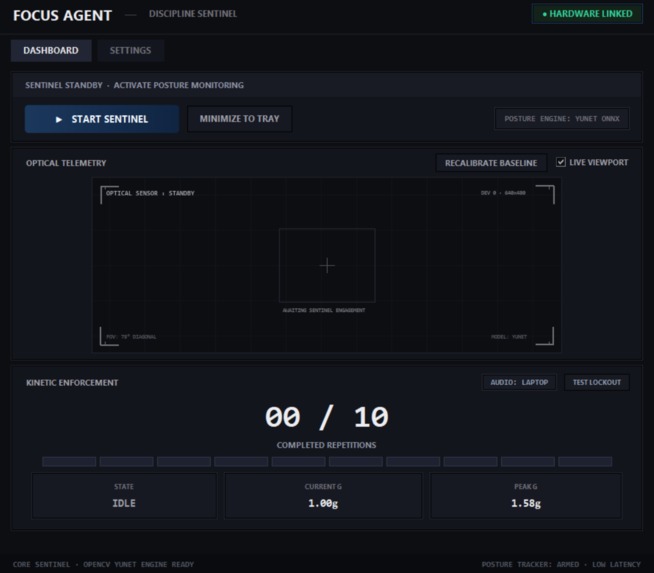
Task: Click the FOV diagonal label in viewport
Action: [x=131, y=337]
